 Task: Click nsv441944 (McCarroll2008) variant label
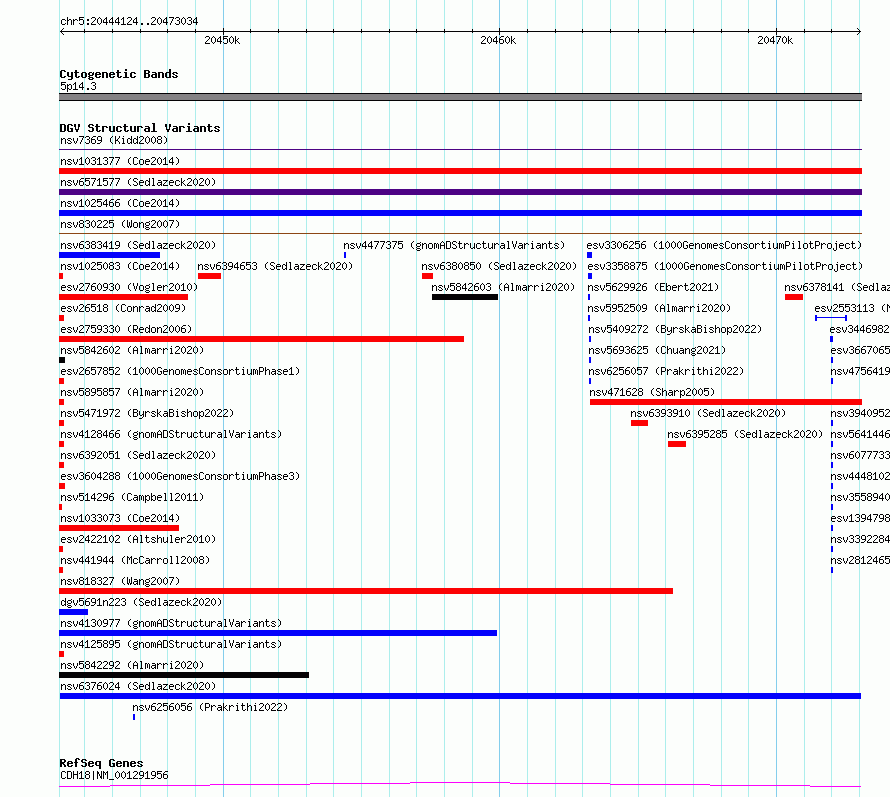(x=135, y=560)
